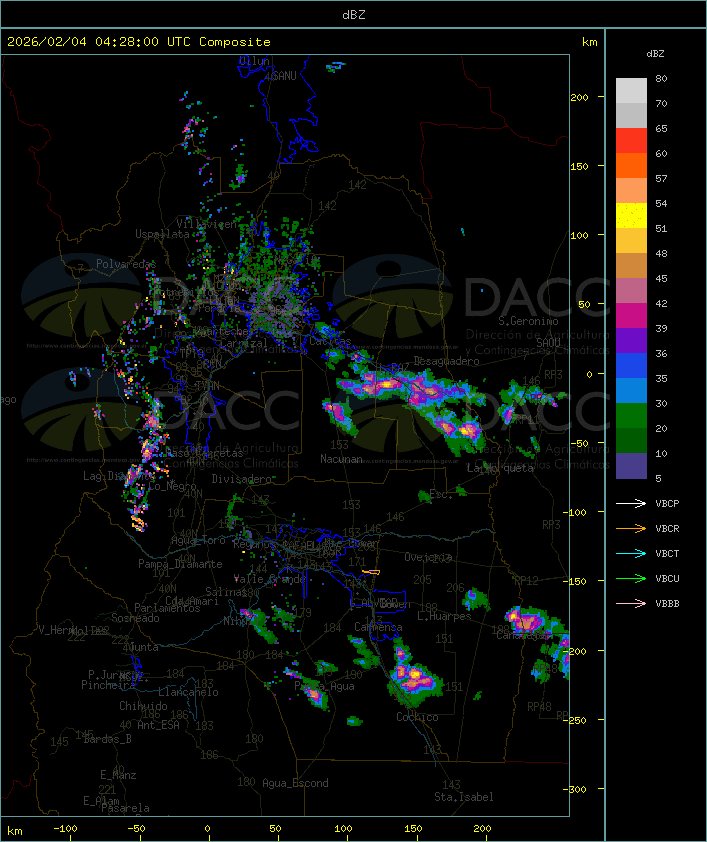Click the VBCU legend label
The height and width of the screenshot is (842, 707).
(x=667, y=579)
